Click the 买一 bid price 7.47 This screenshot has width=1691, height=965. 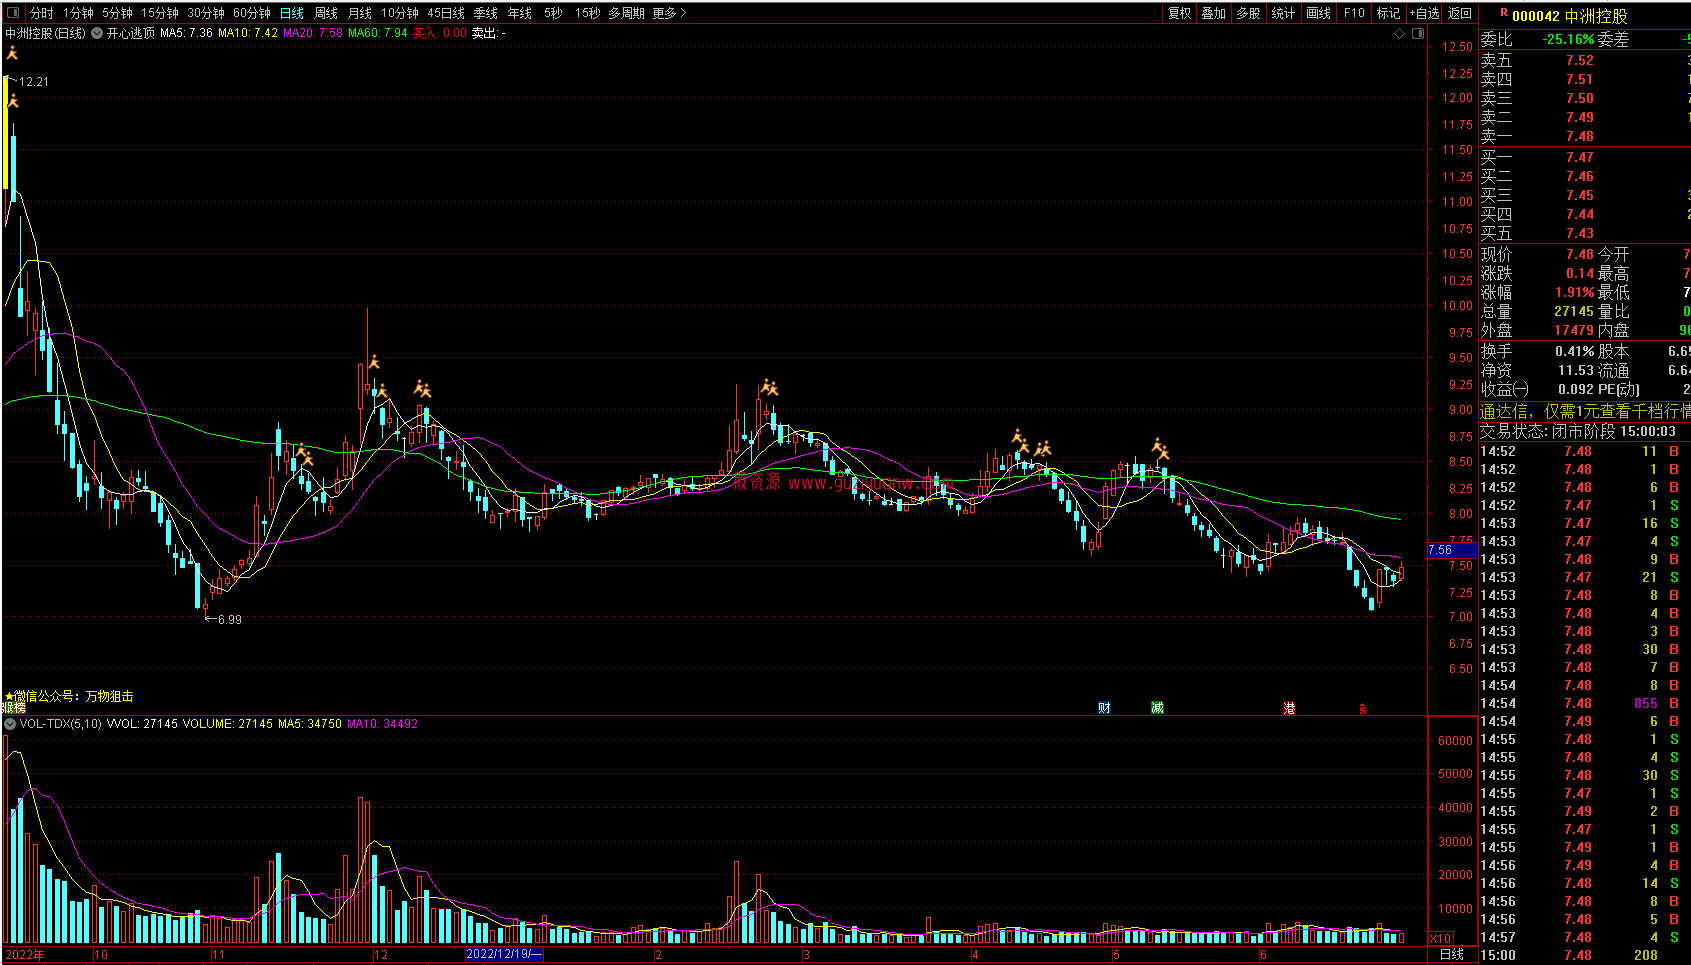pyautogui.click(x=1580, y=157)
